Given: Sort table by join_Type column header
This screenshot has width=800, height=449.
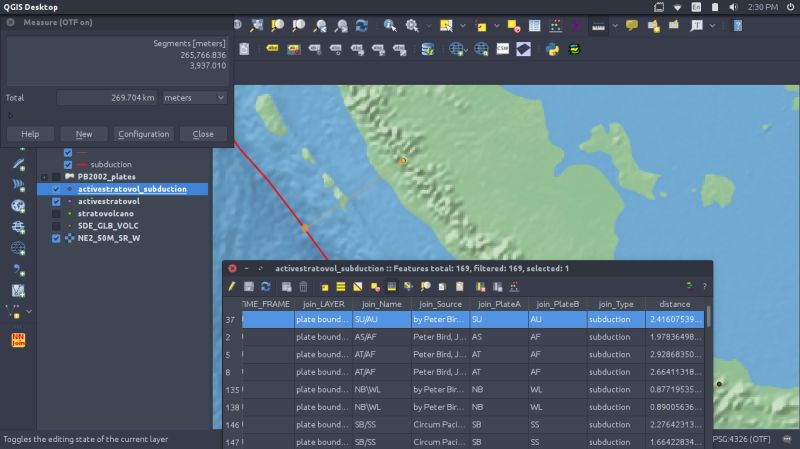Looking at the screenshot, I should click(x=616, y=304).
